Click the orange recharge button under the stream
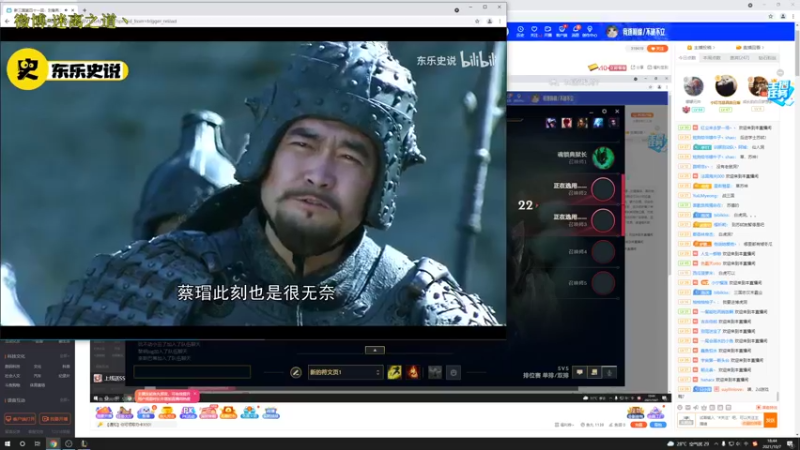This screenshot has height=450, width=800. point(638,424)
